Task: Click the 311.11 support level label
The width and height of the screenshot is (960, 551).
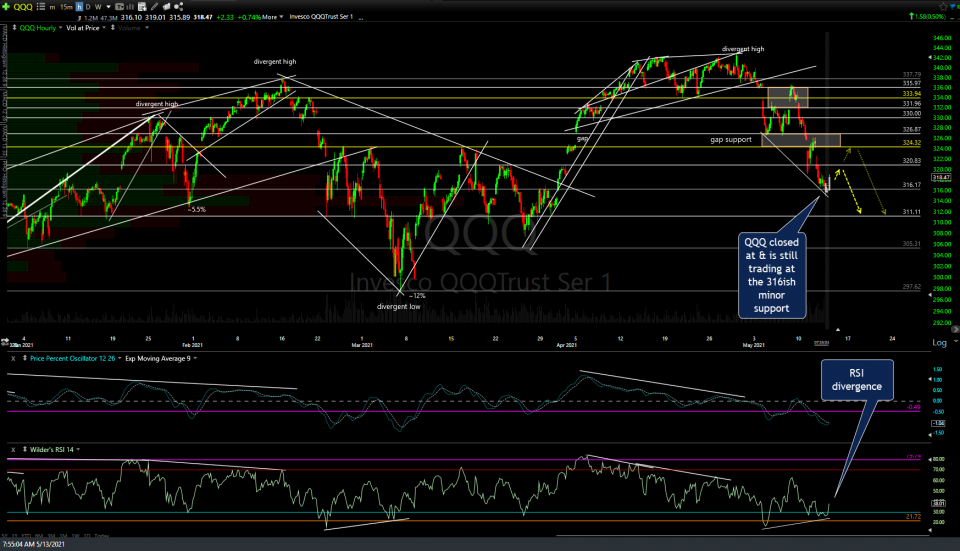Action: pos(912,212)
